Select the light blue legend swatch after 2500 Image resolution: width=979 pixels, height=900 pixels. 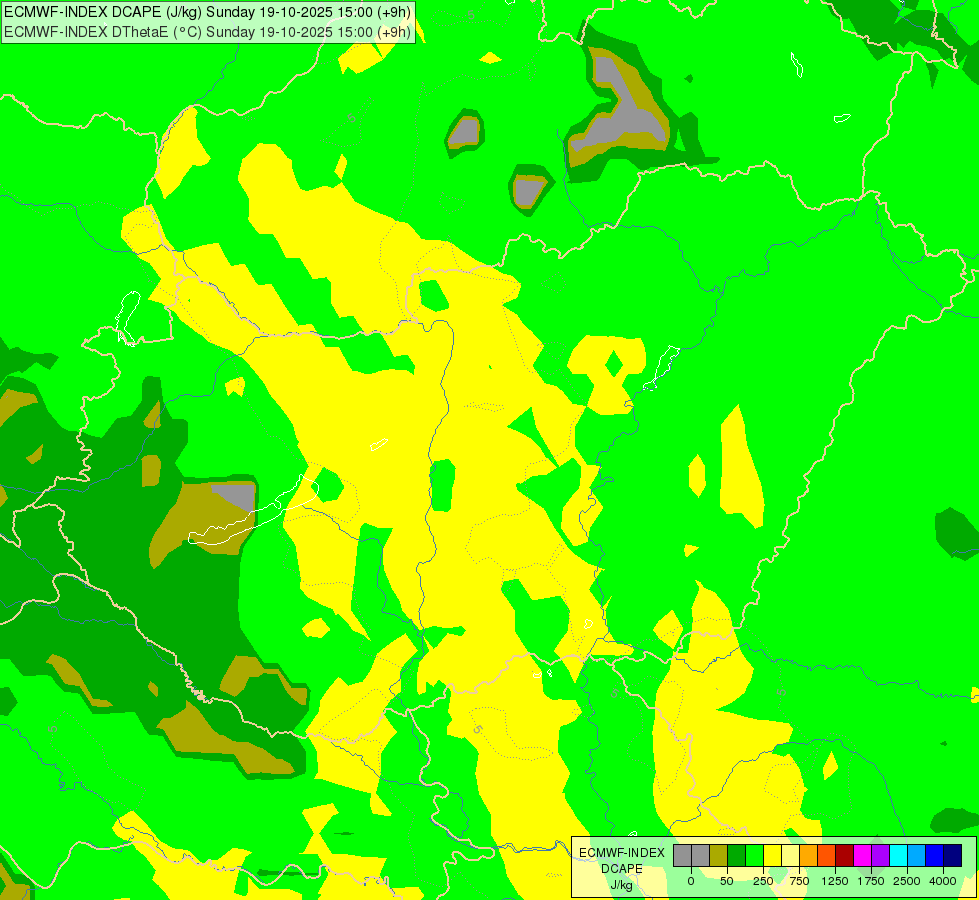tap(917, 856)
